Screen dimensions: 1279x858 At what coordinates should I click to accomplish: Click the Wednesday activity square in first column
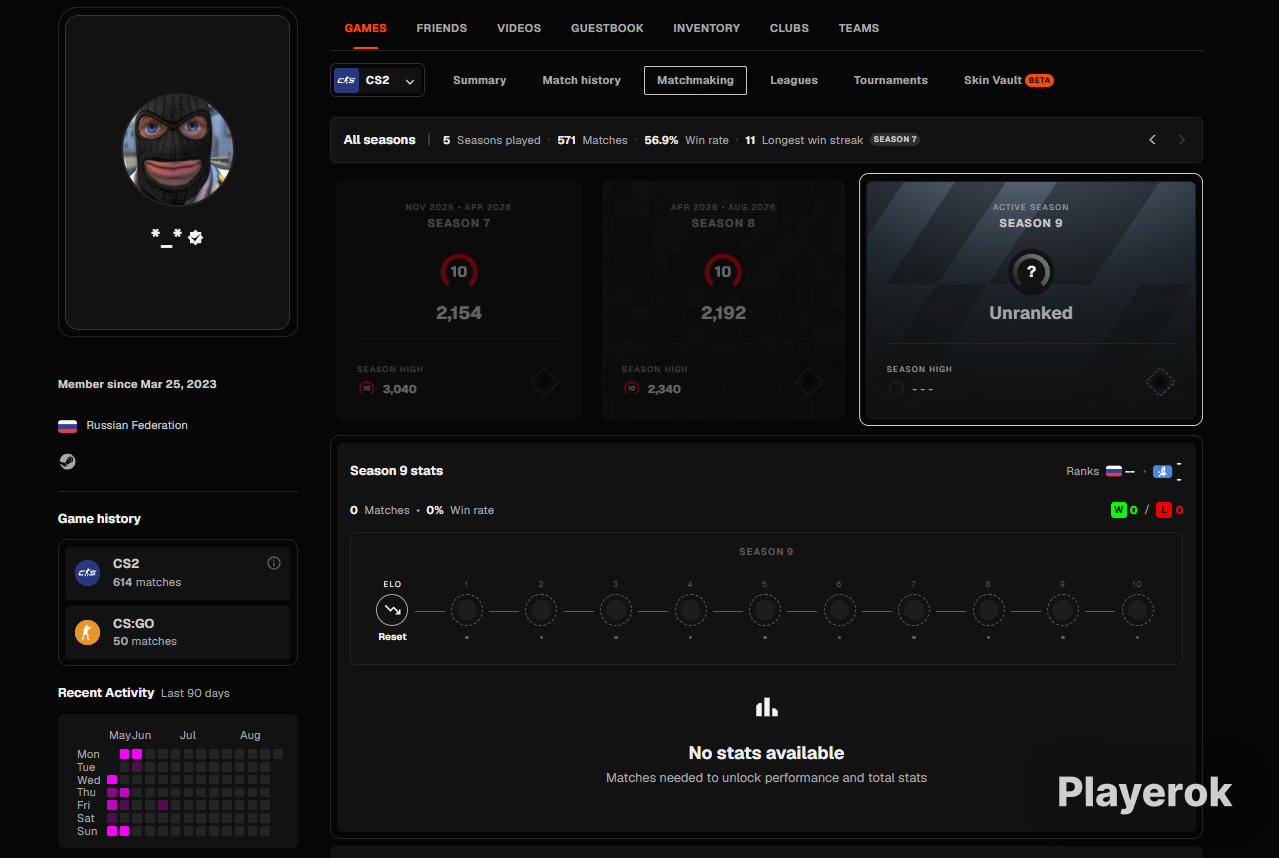click(112, 780)
